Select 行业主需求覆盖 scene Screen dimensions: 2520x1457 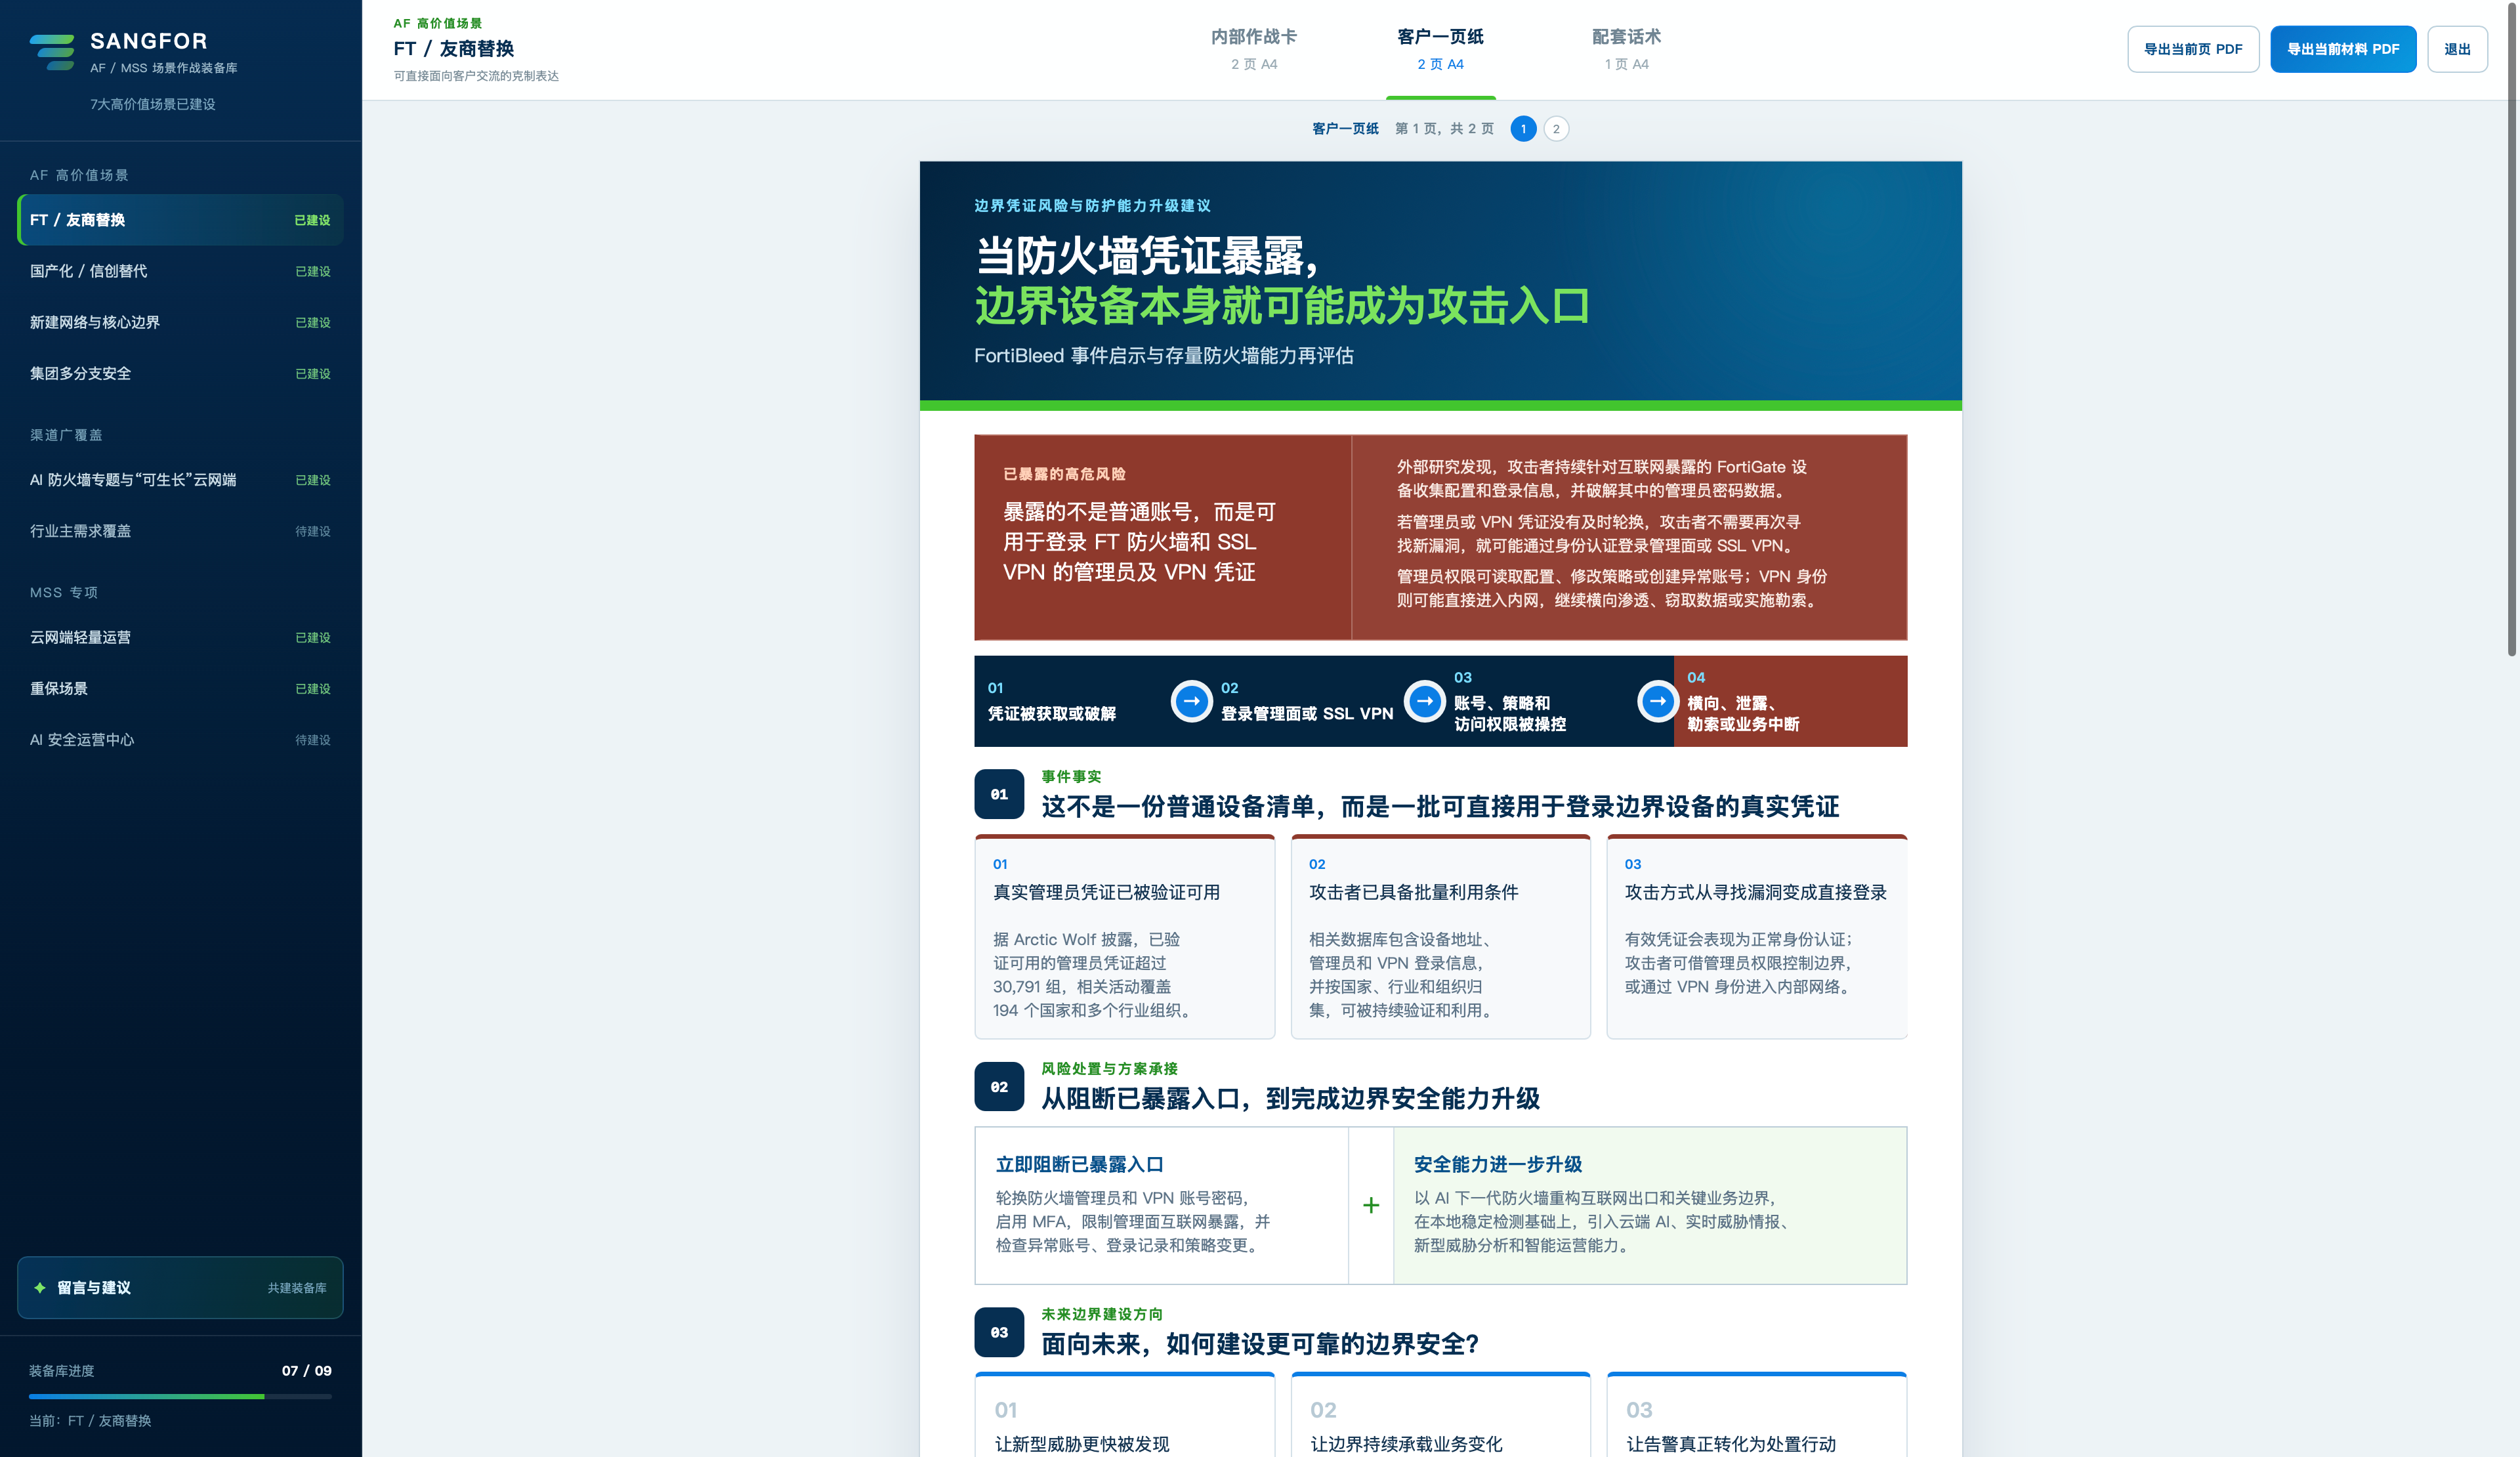pyautogui.click(x=180, y=531)
